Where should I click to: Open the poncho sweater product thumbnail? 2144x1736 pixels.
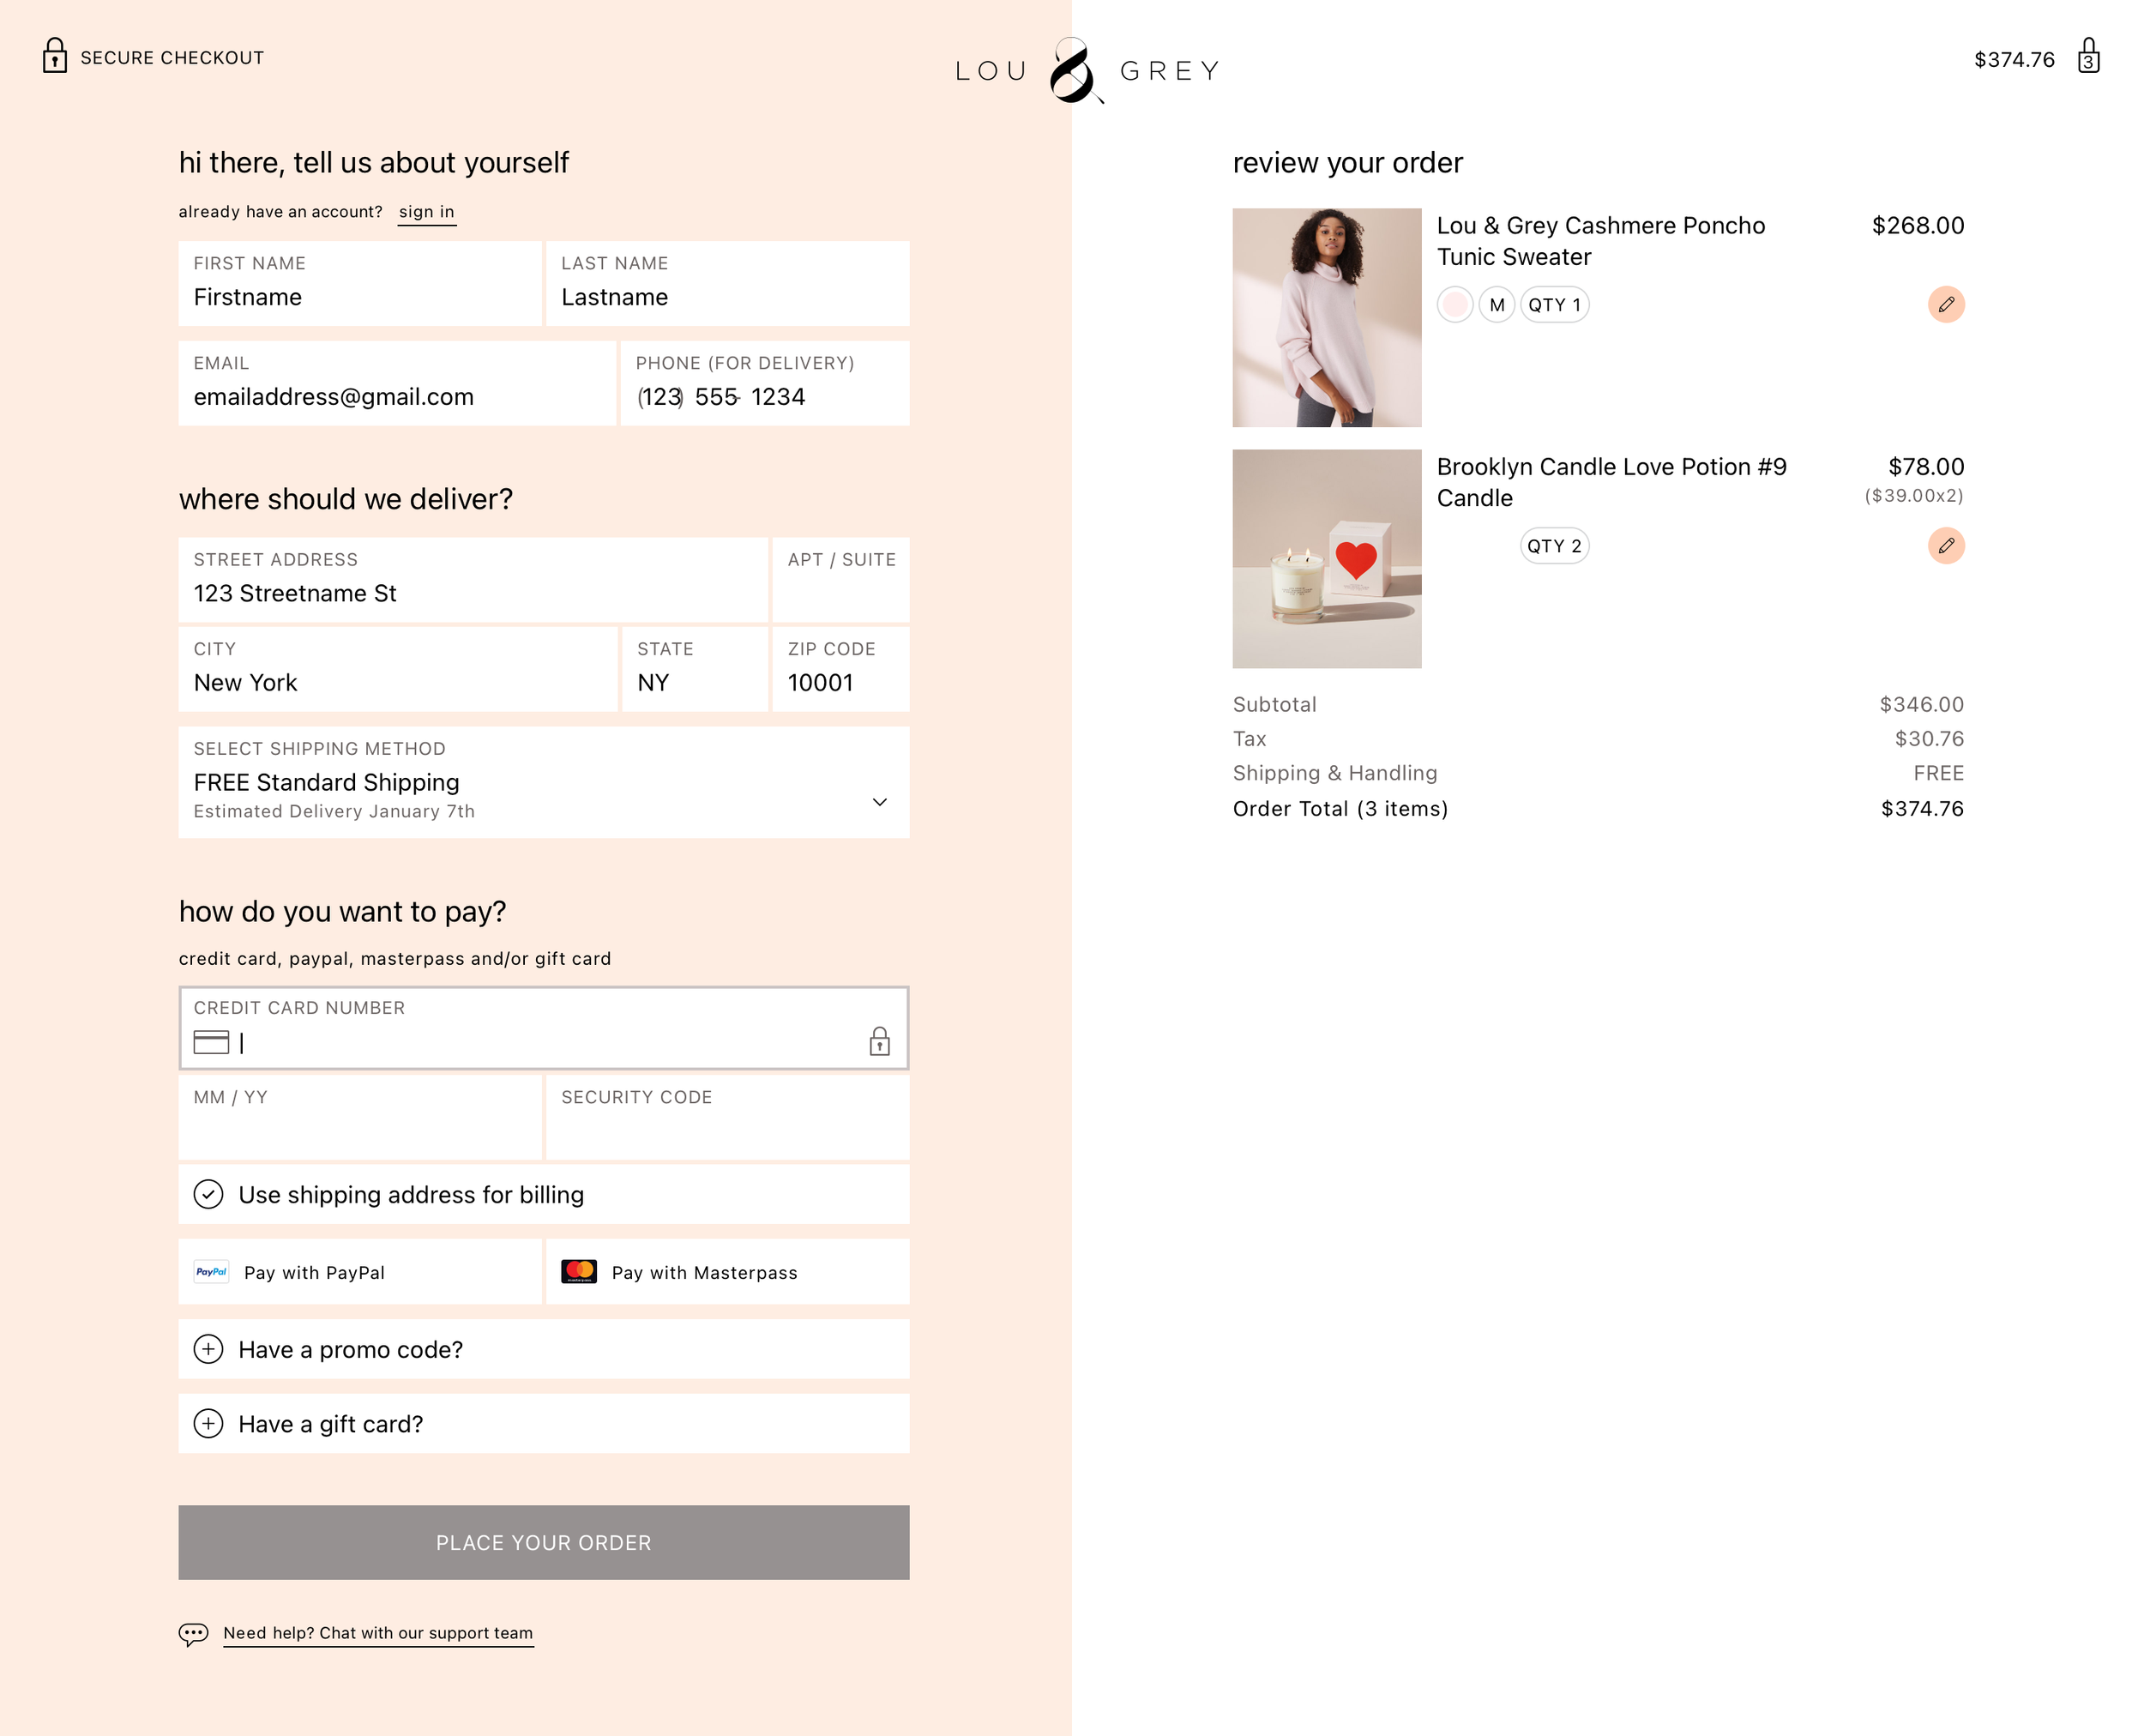[x=1327, y=318]
